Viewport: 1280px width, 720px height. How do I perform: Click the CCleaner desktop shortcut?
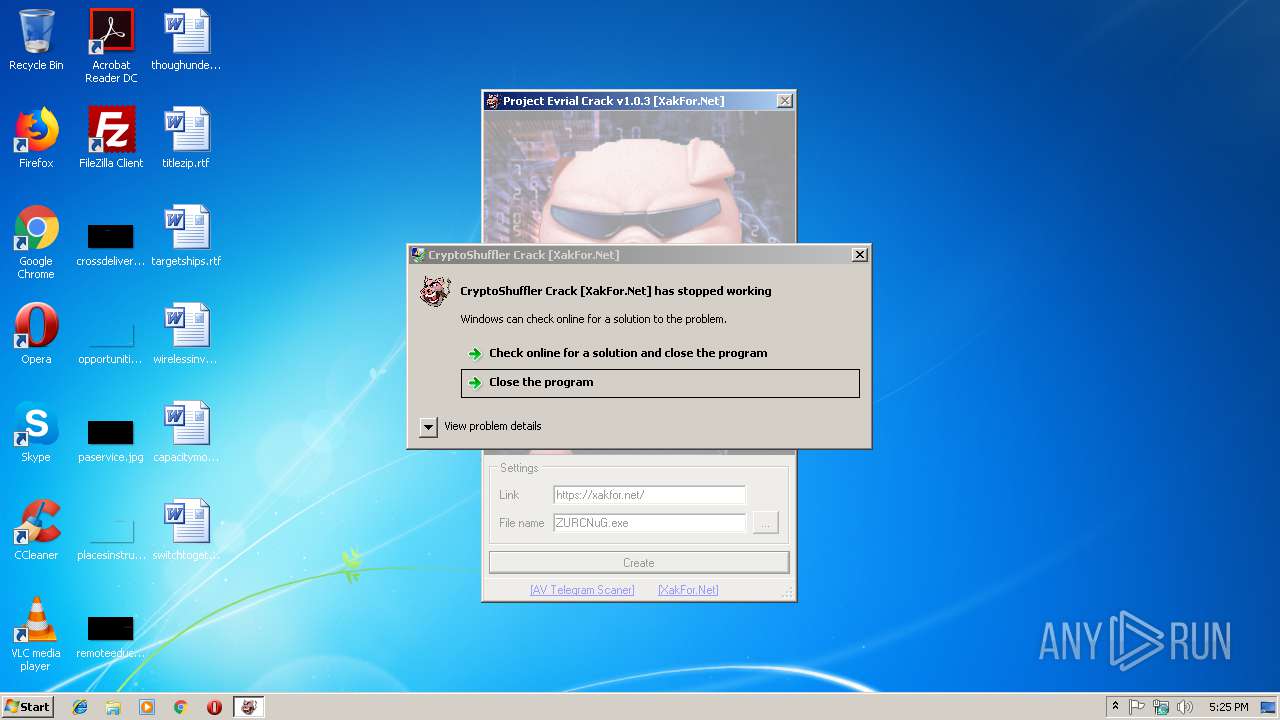[x=36, y=530]
